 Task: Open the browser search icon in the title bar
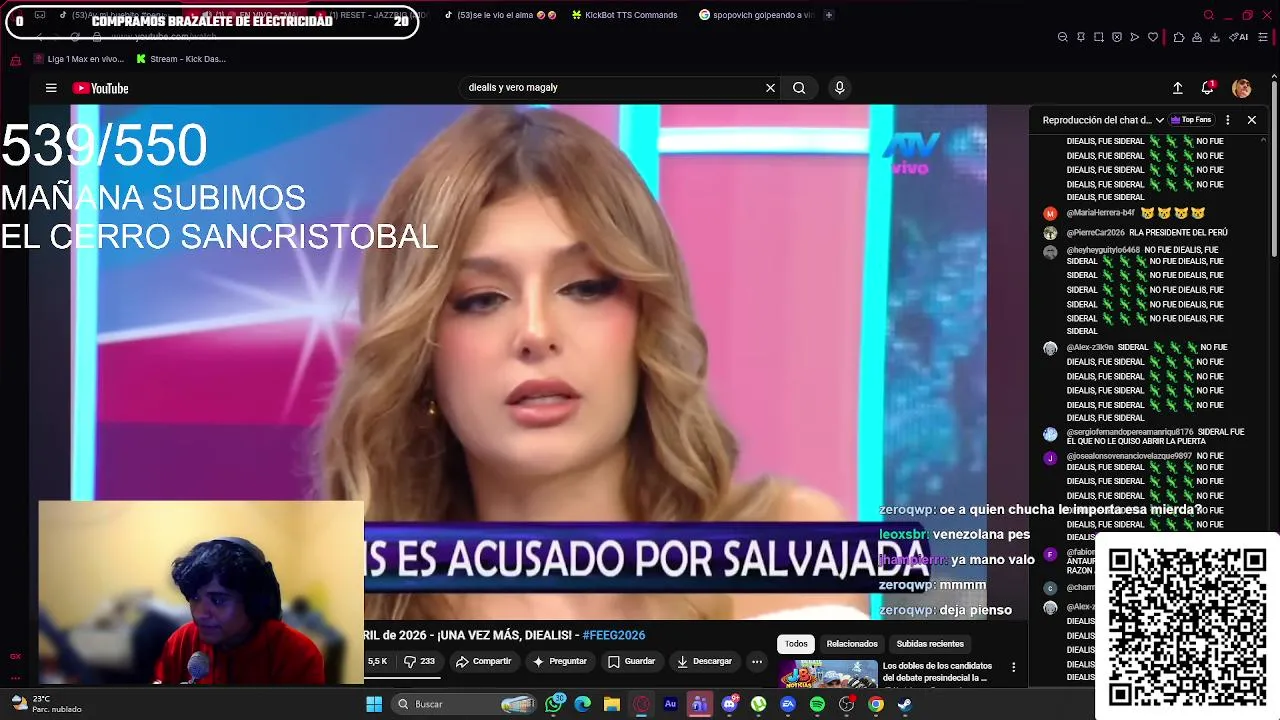pyautogui.click(x=1208, y=15)
